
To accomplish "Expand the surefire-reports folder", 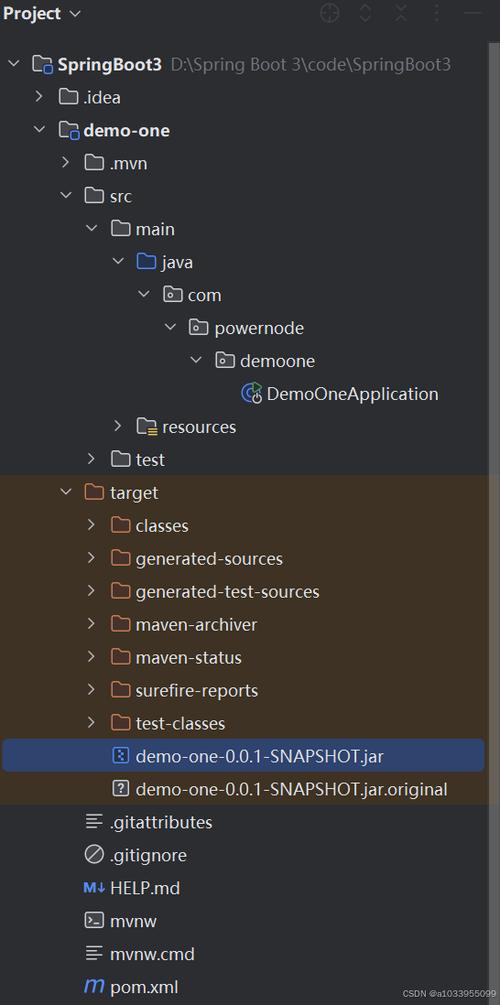I will (x=91, y=690).
